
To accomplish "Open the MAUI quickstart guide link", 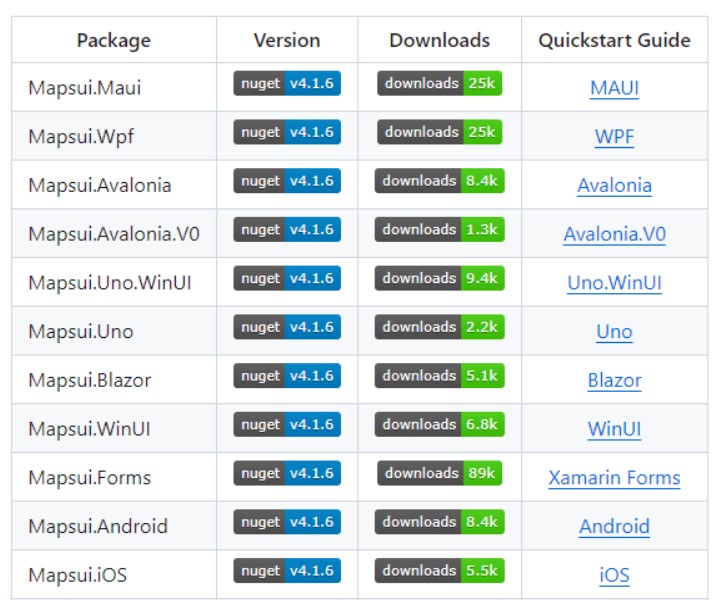I will pos(614,88).
